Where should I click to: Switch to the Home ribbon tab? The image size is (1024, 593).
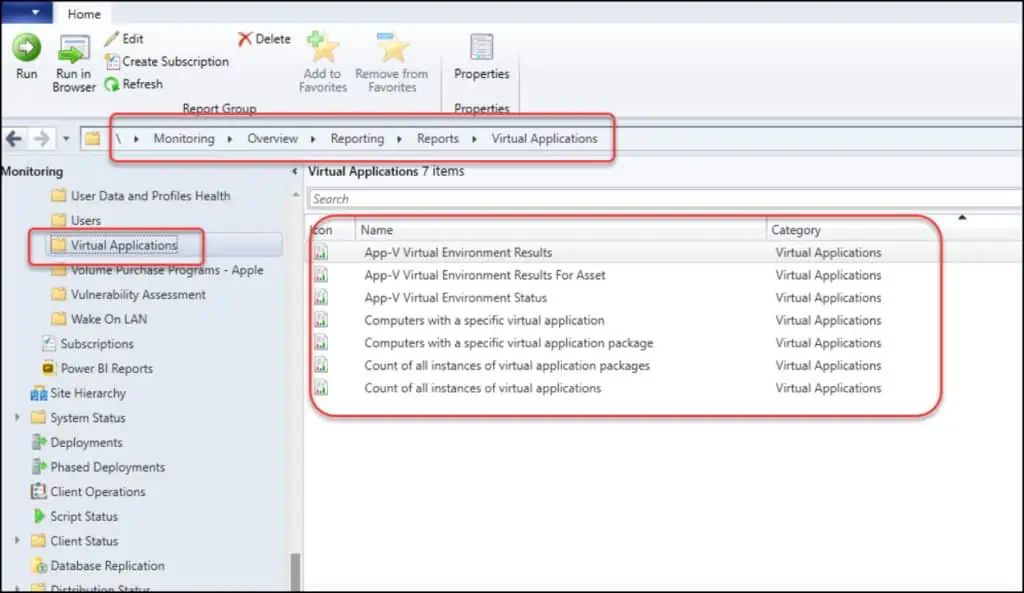coord(84,14)
